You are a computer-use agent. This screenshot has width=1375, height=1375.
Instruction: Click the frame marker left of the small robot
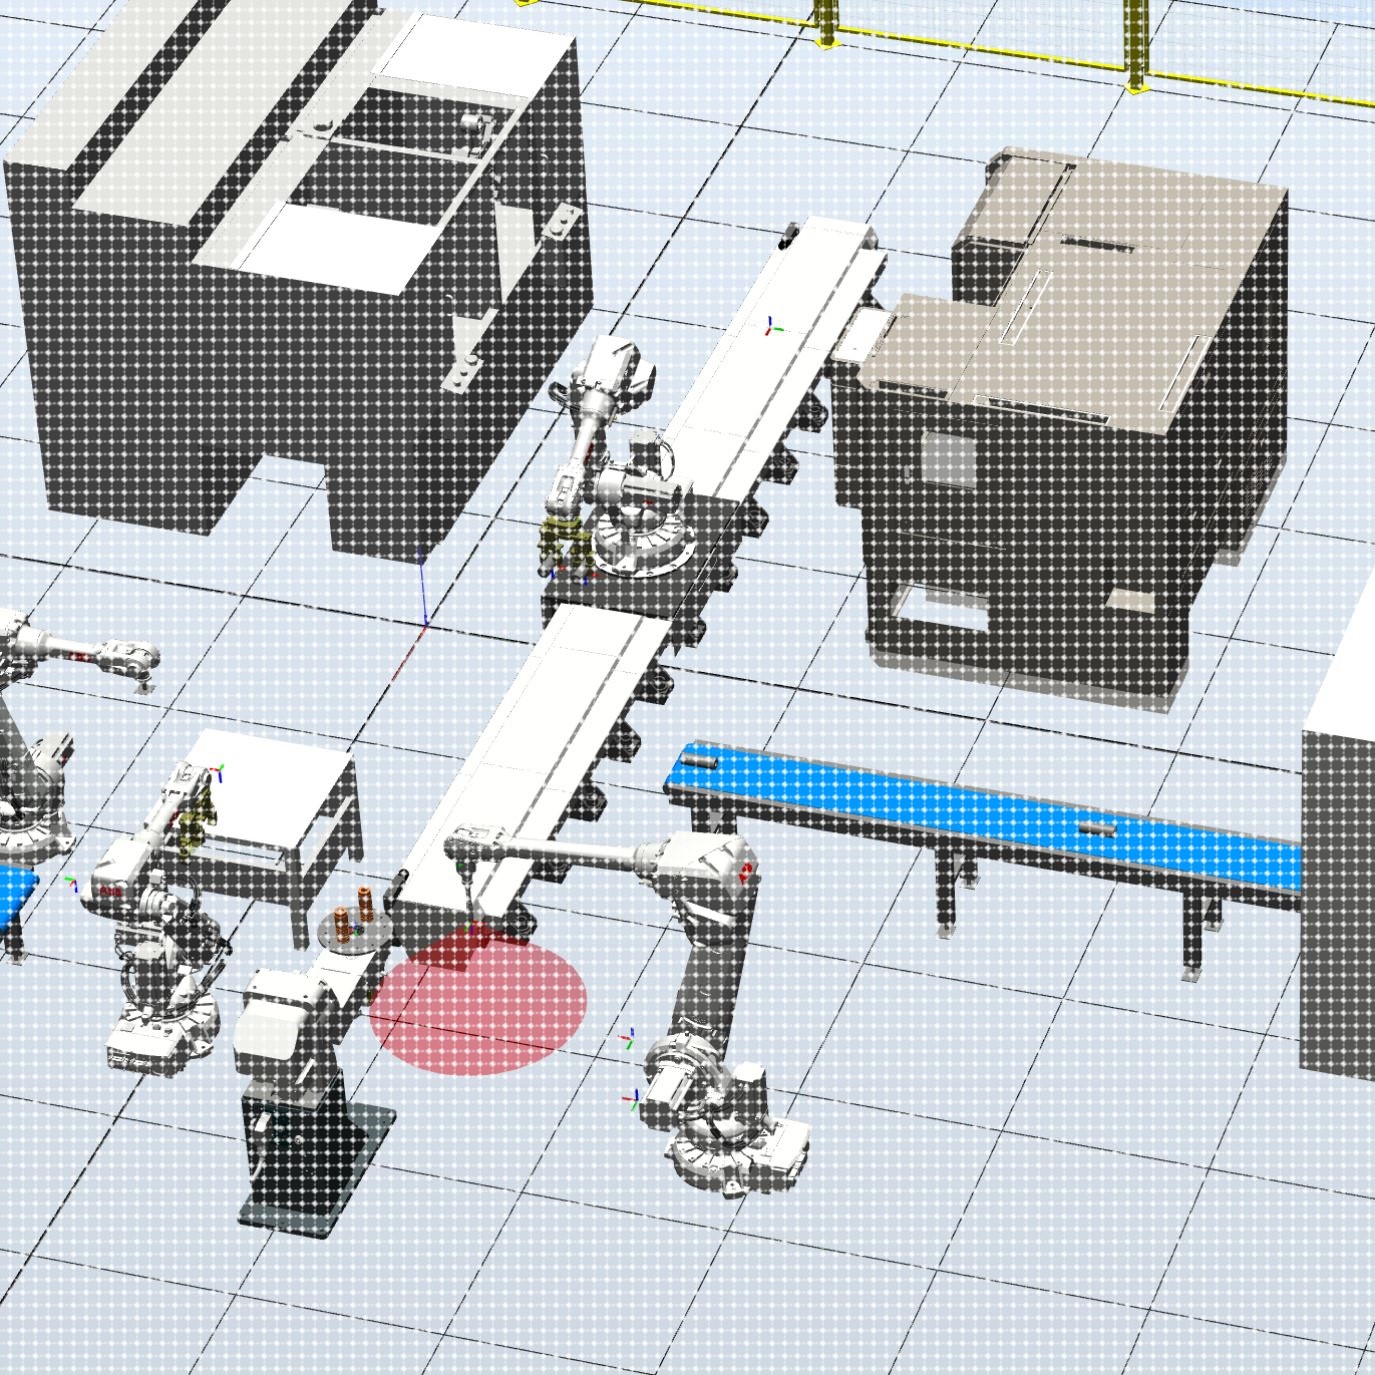[71, 883]
